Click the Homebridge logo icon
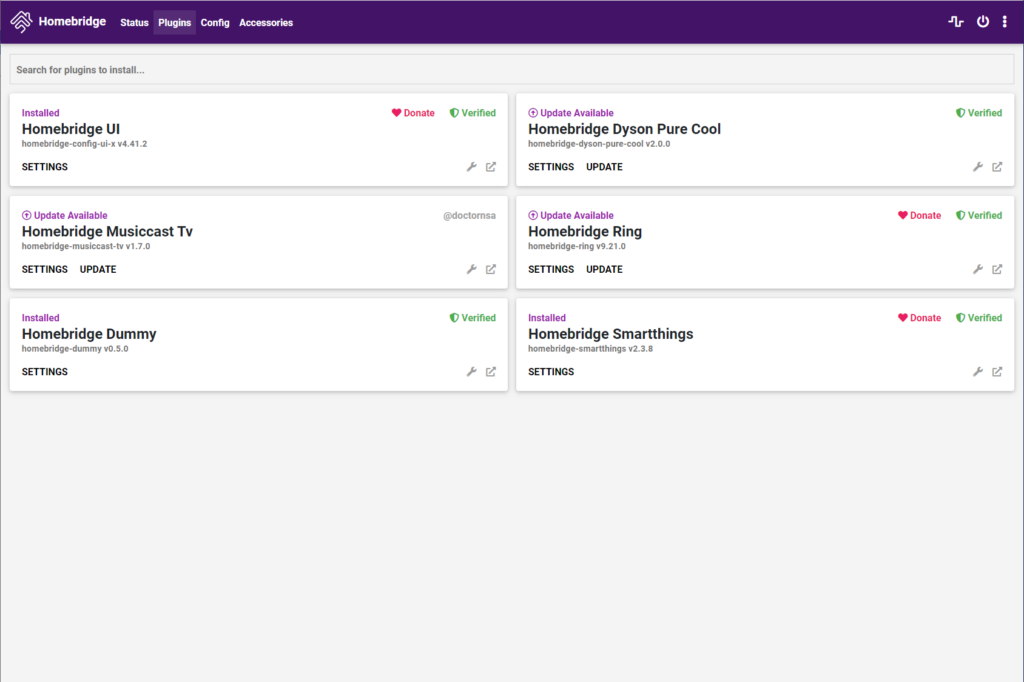1024x682 pixels. click(21, 22)
